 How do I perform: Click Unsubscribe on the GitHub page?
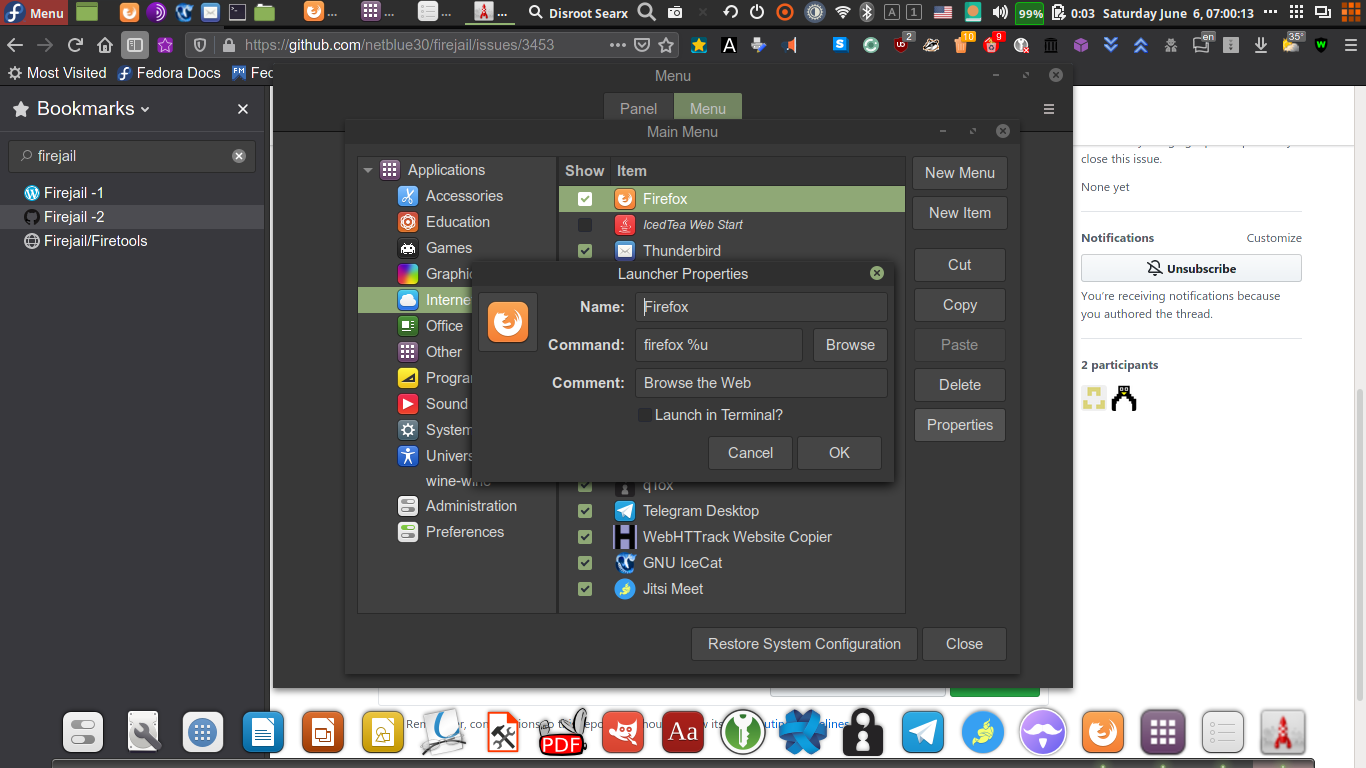coord(1191,268)
